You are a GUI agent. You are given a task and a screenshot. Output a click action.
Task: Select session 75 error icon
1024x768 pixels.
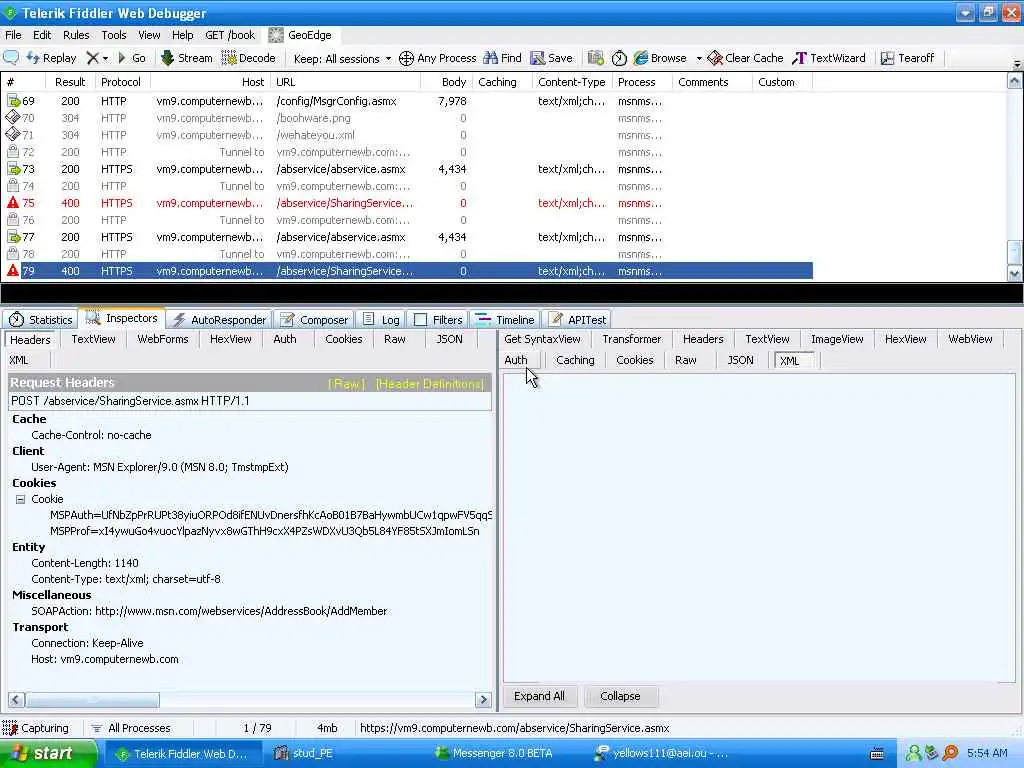point(12,203)
